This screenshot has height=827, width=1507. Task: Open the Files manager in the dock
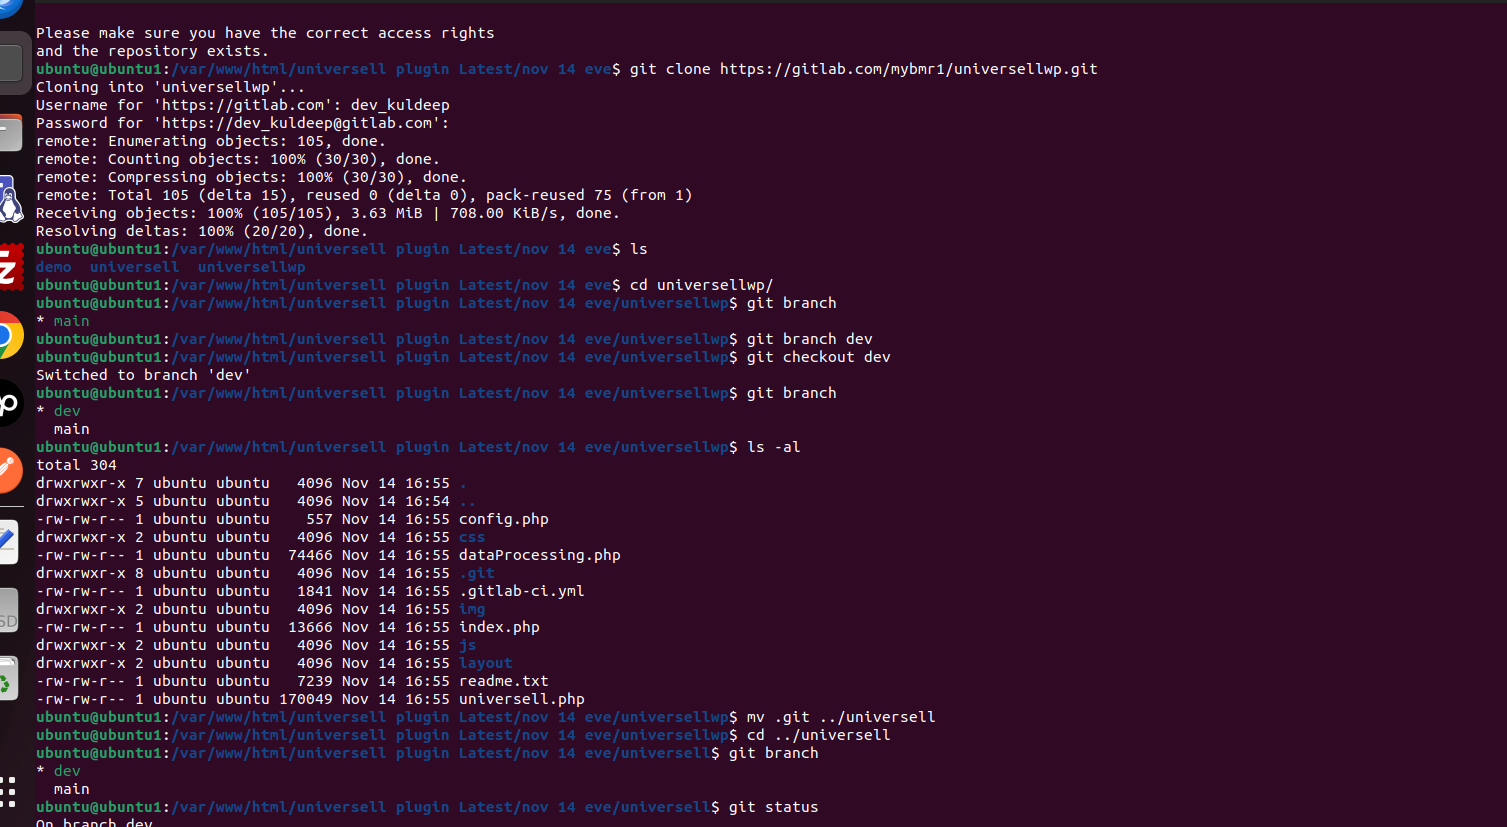9,133
